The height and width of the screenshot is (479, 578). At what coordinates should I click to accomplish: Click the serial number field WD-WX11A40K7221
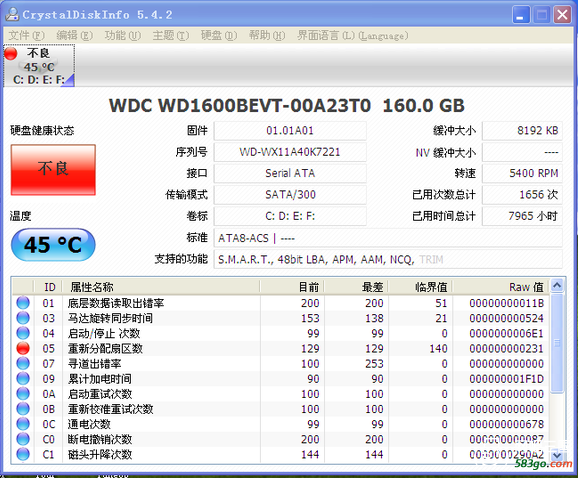click(x=290, y=152)
